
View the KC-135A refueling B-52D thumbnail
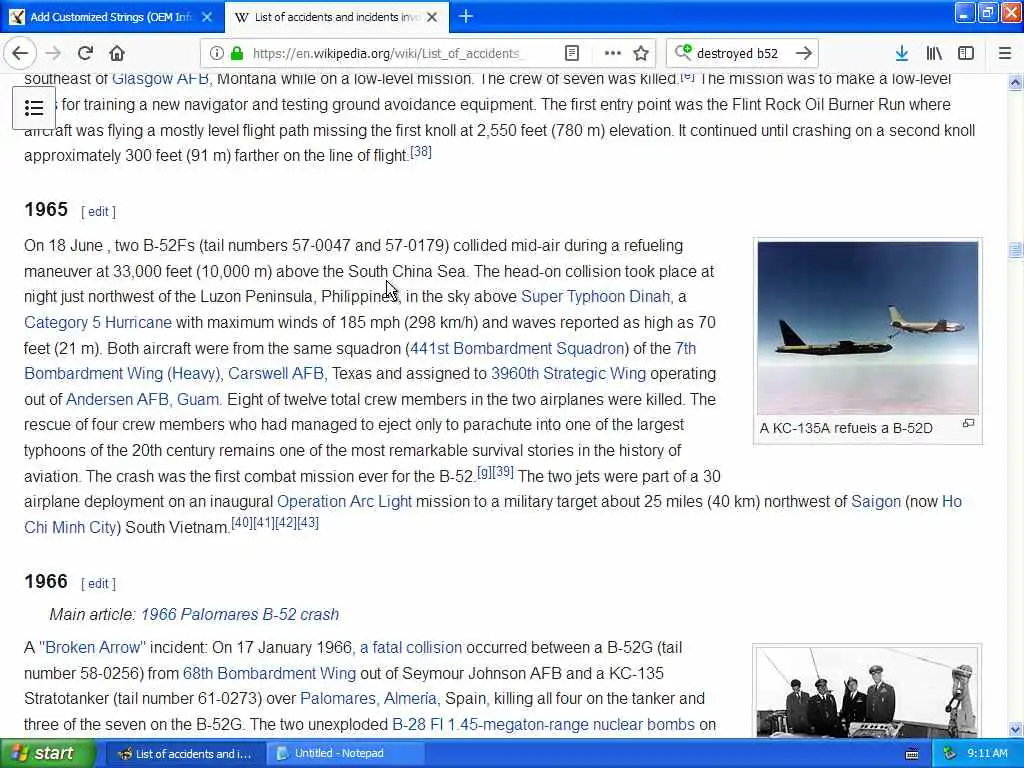pyautogui.click(x=868, y=328)
